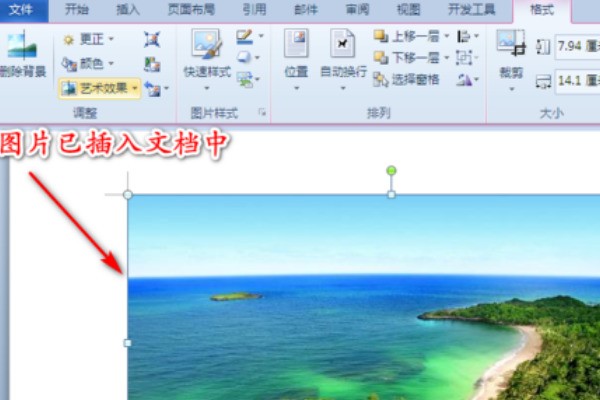Click the reset picture icon
Image resolution: width=600 pixels, height=400 pixels.
pyautogui.click(x=152, y=89)
